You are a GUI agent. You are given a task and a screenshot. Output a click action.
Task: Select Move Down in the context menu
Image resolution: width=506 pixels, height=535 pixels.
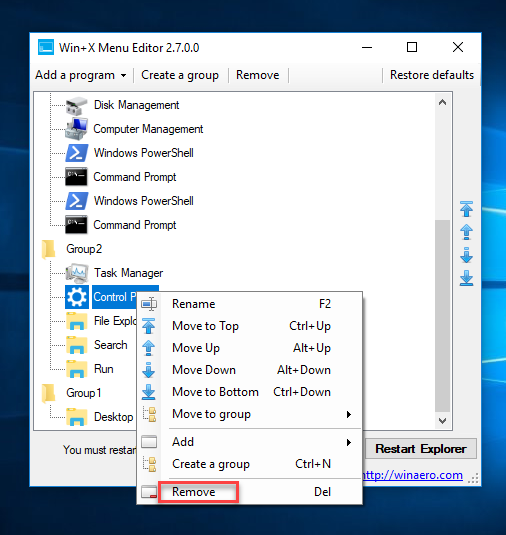(x=249, y=370)
